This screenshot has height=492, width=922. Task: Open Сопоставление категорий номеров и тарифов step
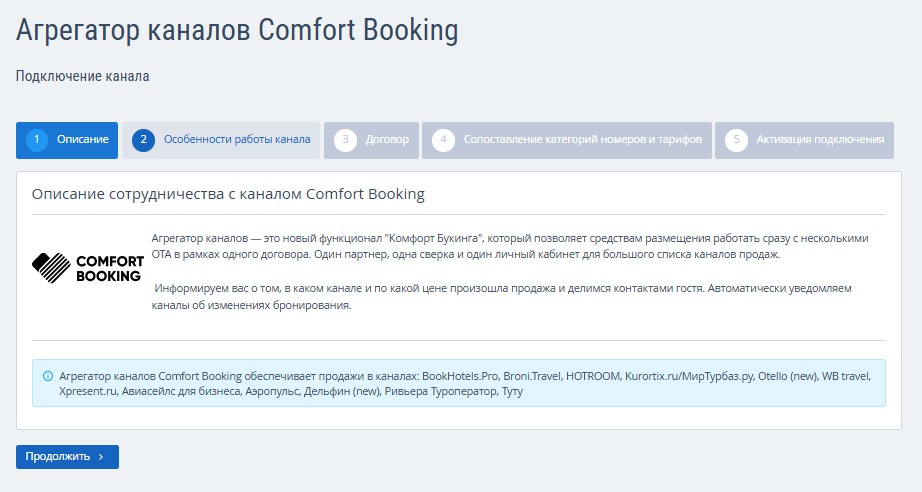pyautogui.click(x=583, y=140)
